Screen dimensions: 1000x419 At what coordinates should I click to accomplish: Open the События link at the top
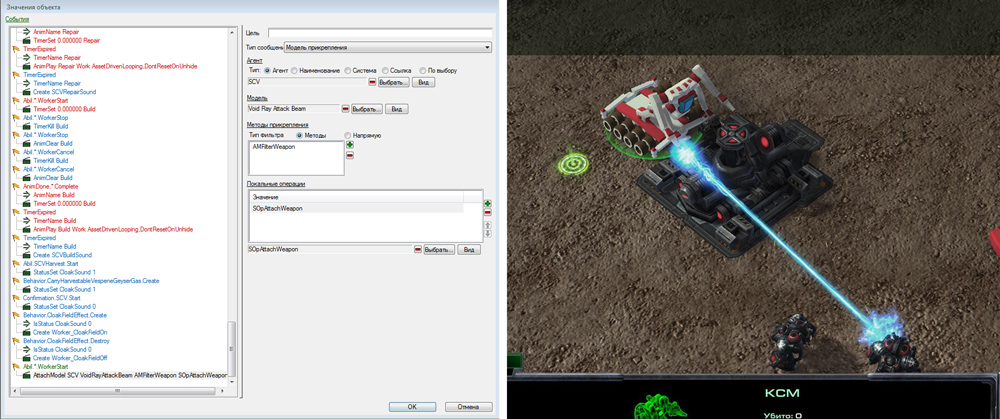click(x=17, y=19)
